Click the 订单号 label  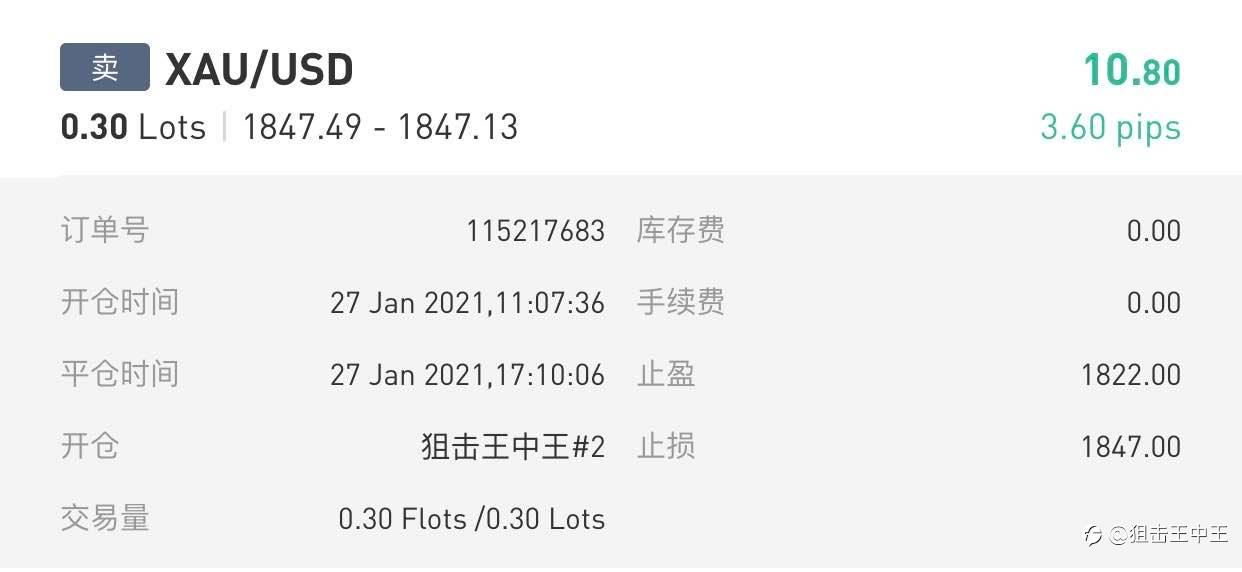click(105, 231)
